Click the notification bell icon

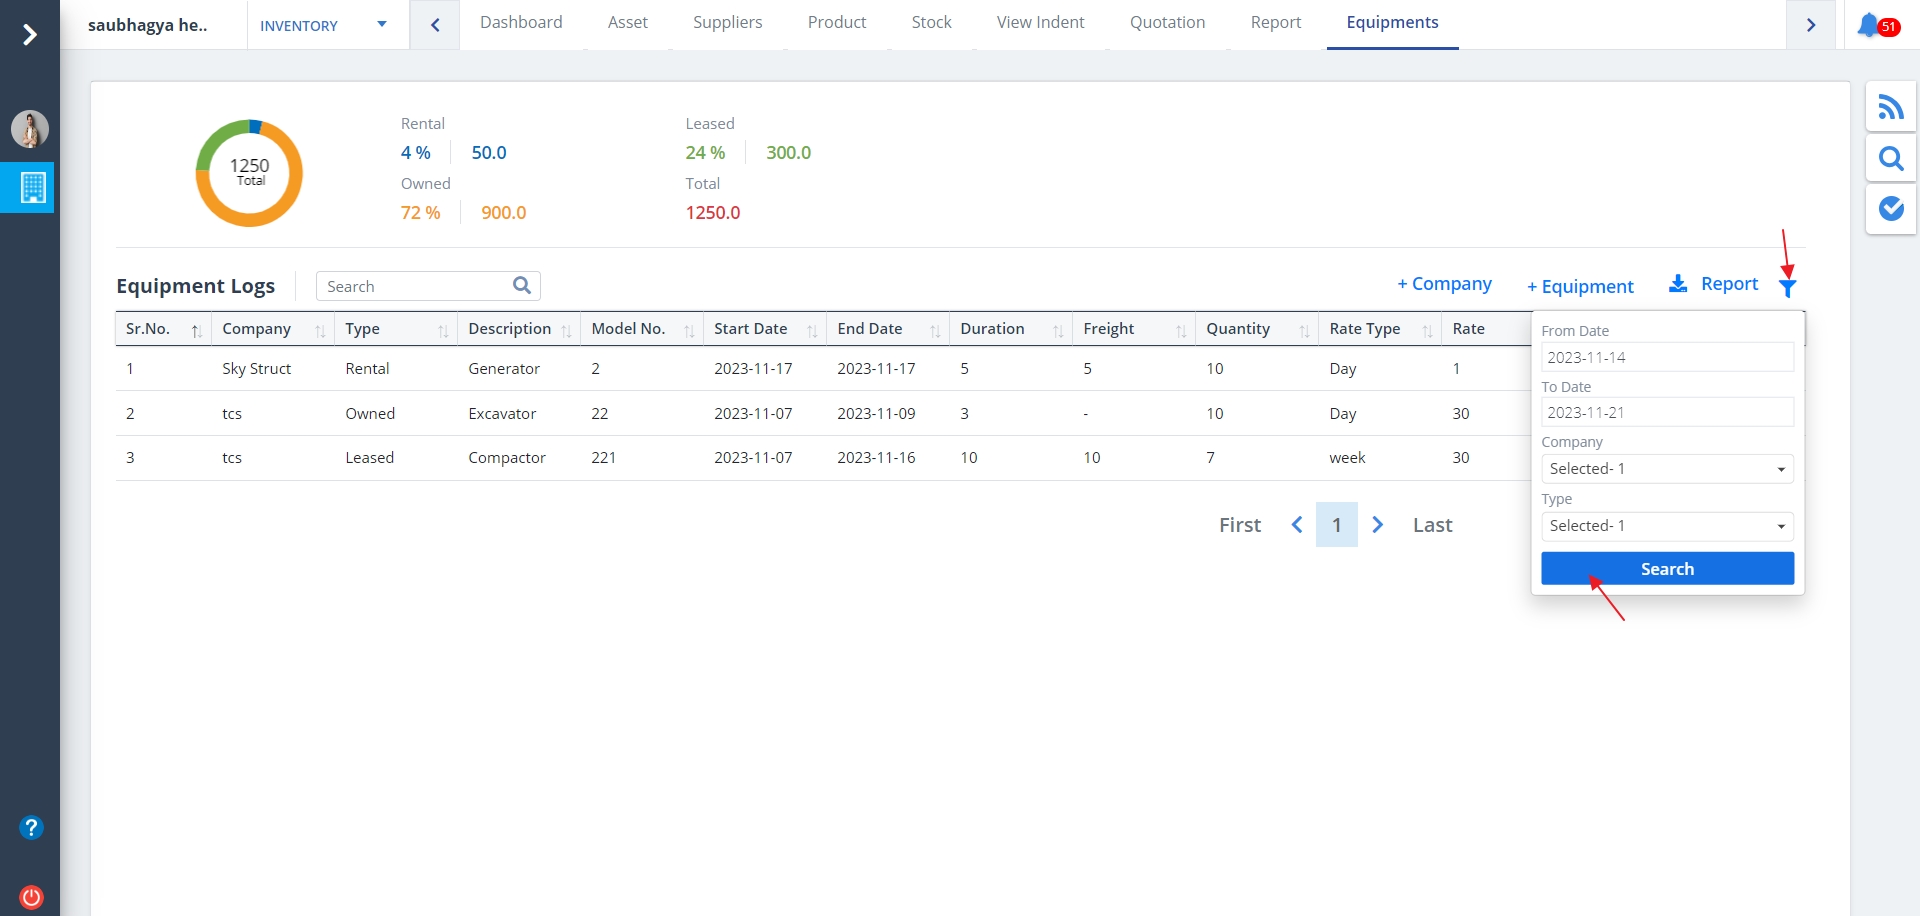click(1869, 25)
